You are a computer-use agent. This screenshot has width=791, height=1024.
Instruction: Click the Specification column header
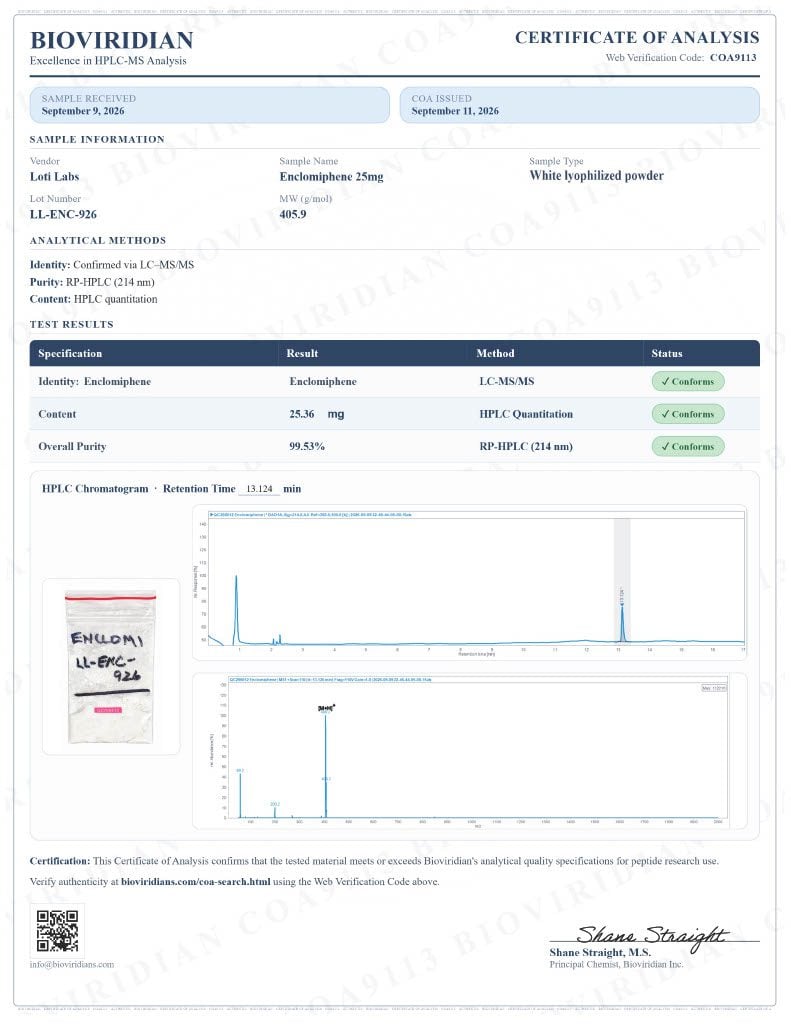click(70, 353)
